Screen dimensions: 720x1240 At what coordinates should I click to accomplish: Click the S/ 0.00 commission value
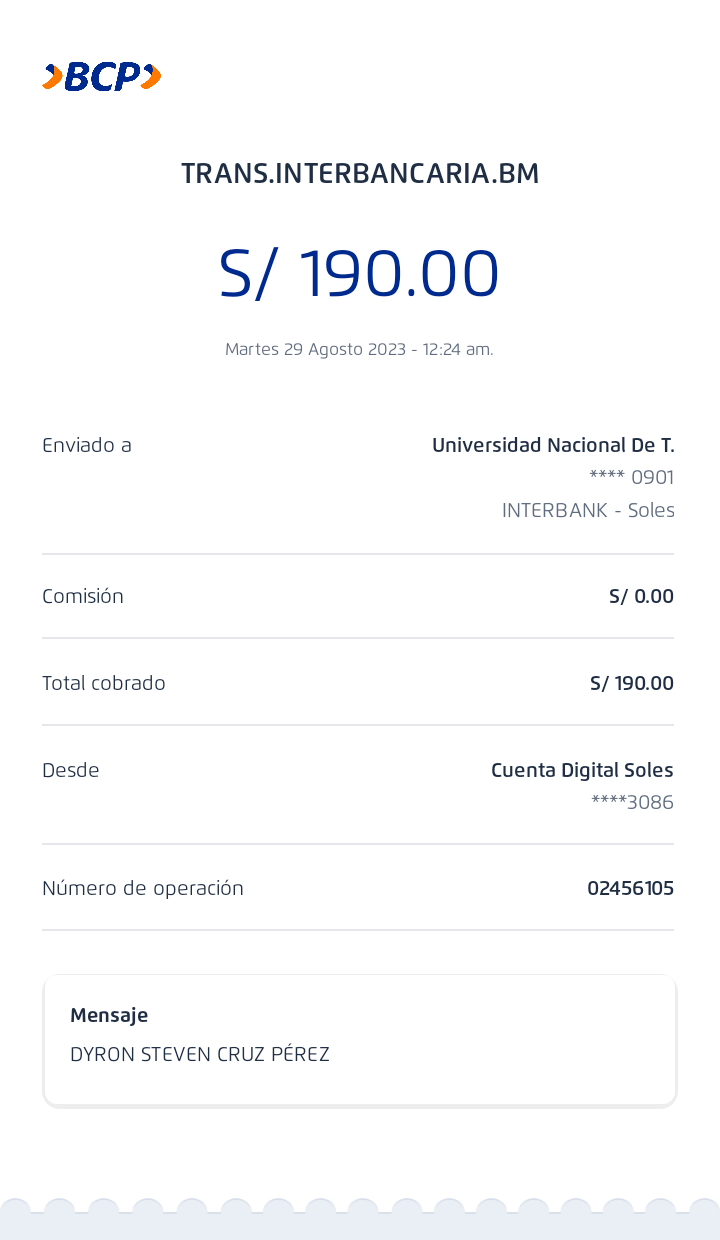(x=641, y=596)
